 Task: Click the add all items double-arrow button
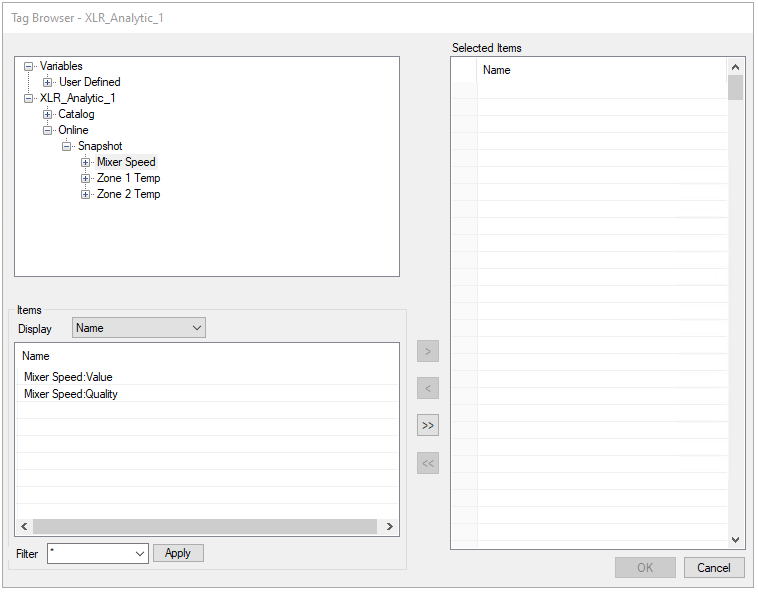428,425
